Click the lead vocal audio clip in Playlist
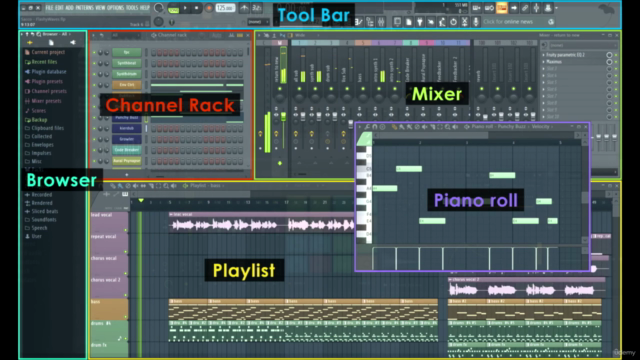Viewport: 640px width, 360px height. 261,223
